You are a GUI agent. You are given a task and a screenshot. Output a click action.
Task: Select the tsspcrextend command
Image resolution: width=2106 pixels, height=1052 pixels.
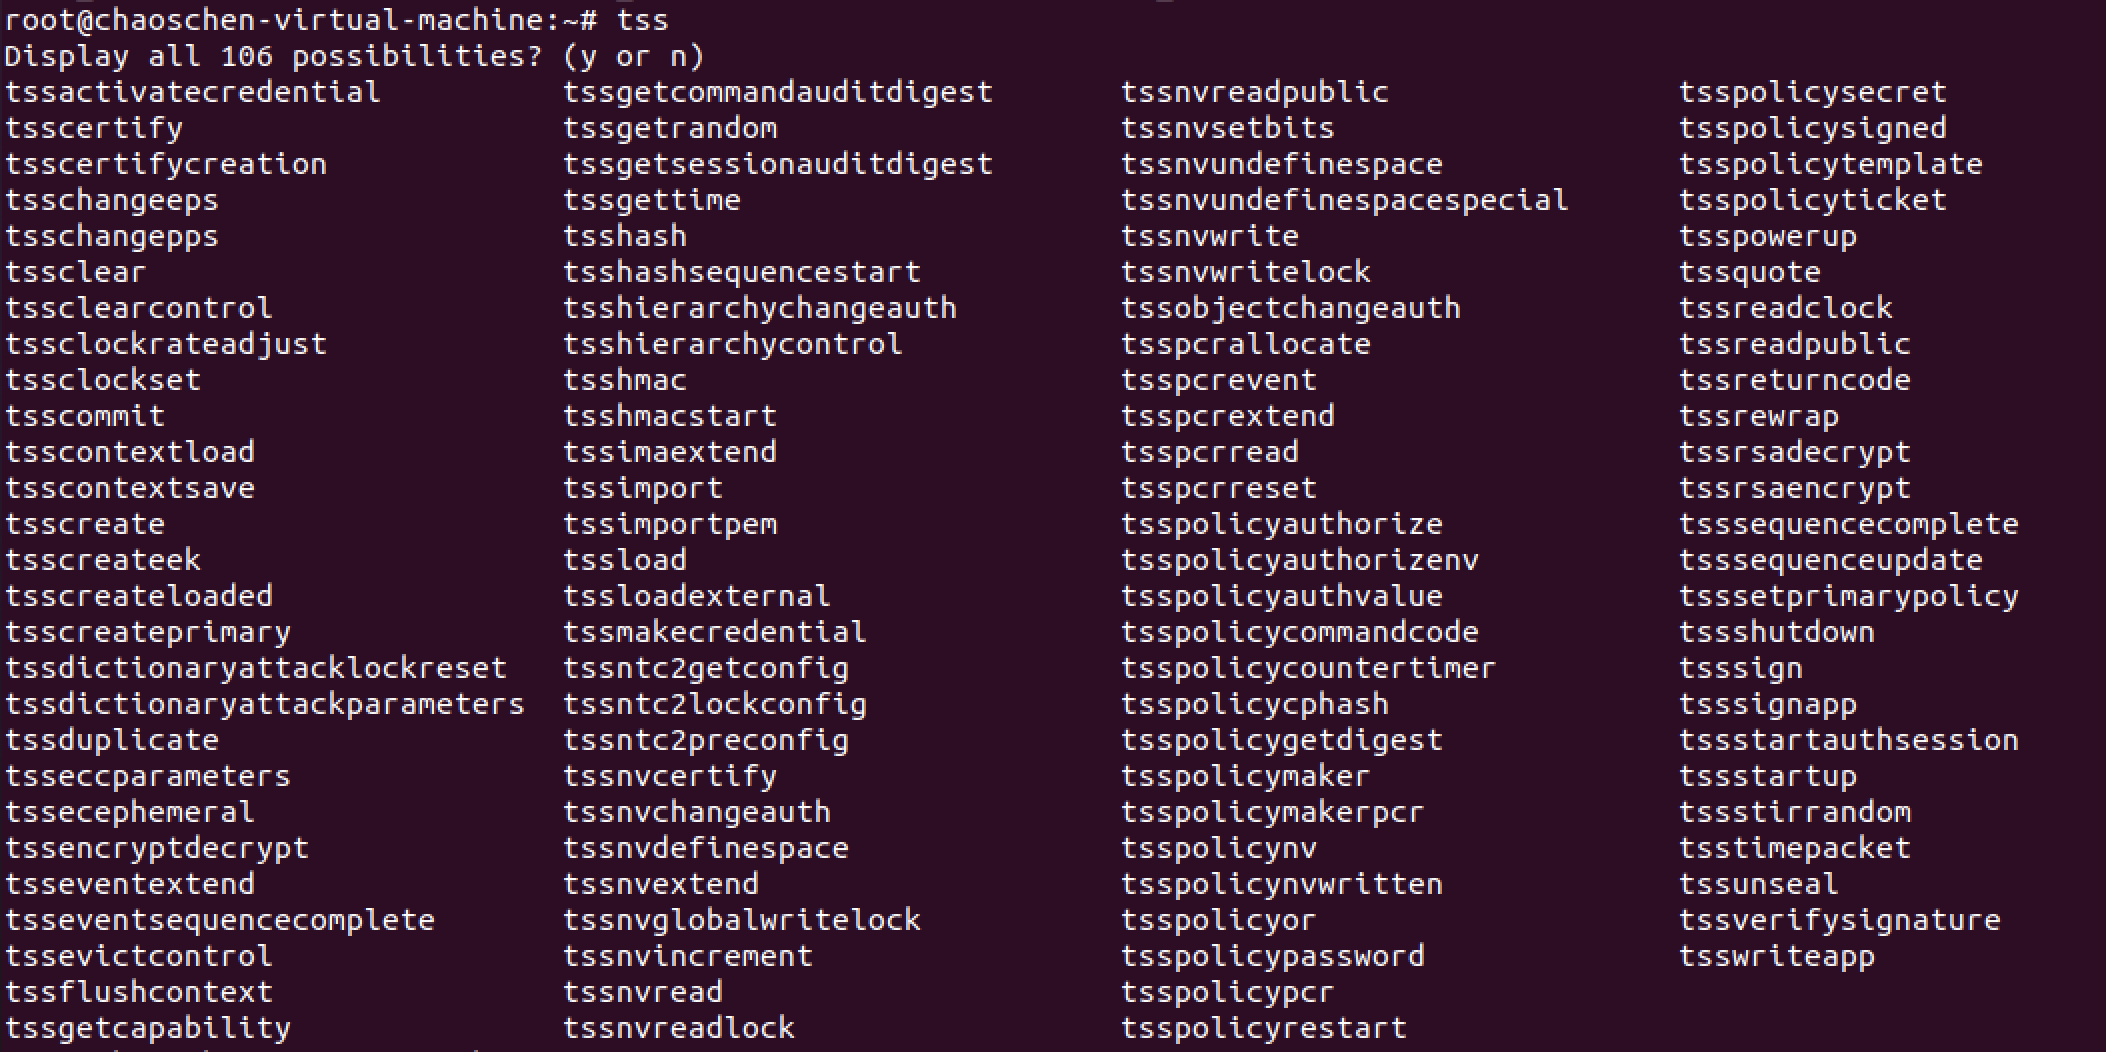pyautogui.click(x=1228, y=416)
